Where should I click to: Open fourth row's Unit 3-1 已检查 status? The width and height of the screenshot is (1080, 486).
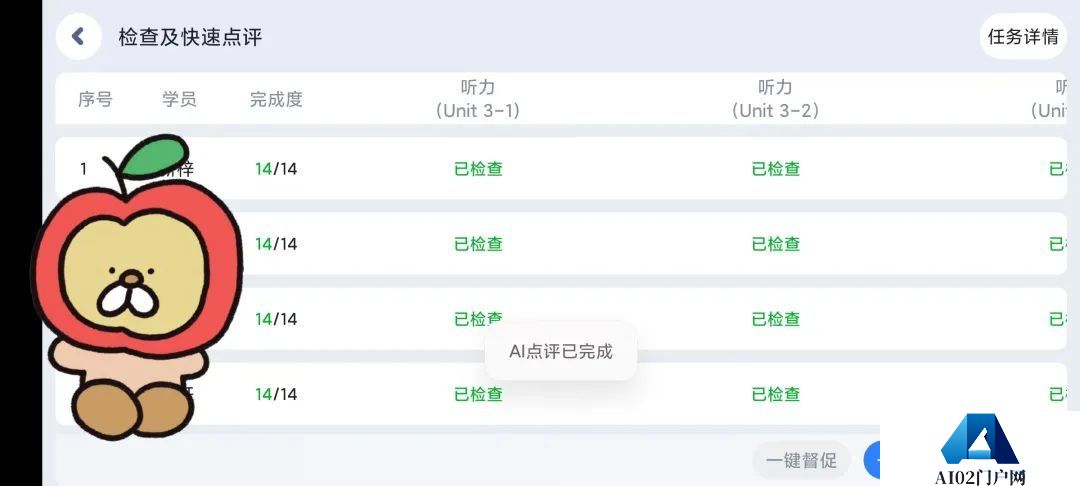[478, 394]
